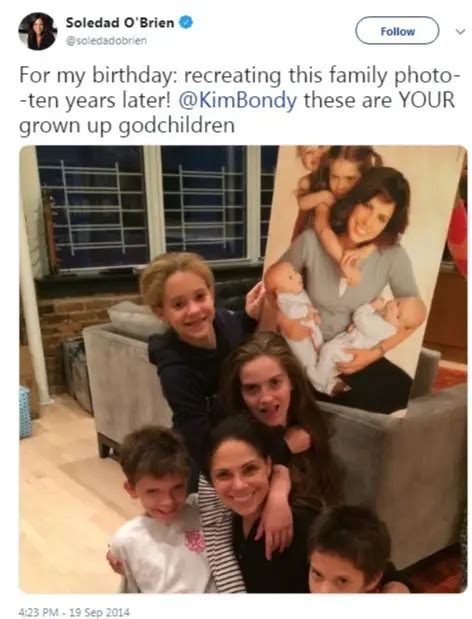Click the 19 Sep 2014 date
Viewport: 472px width, 619px height.
(99, 612)
